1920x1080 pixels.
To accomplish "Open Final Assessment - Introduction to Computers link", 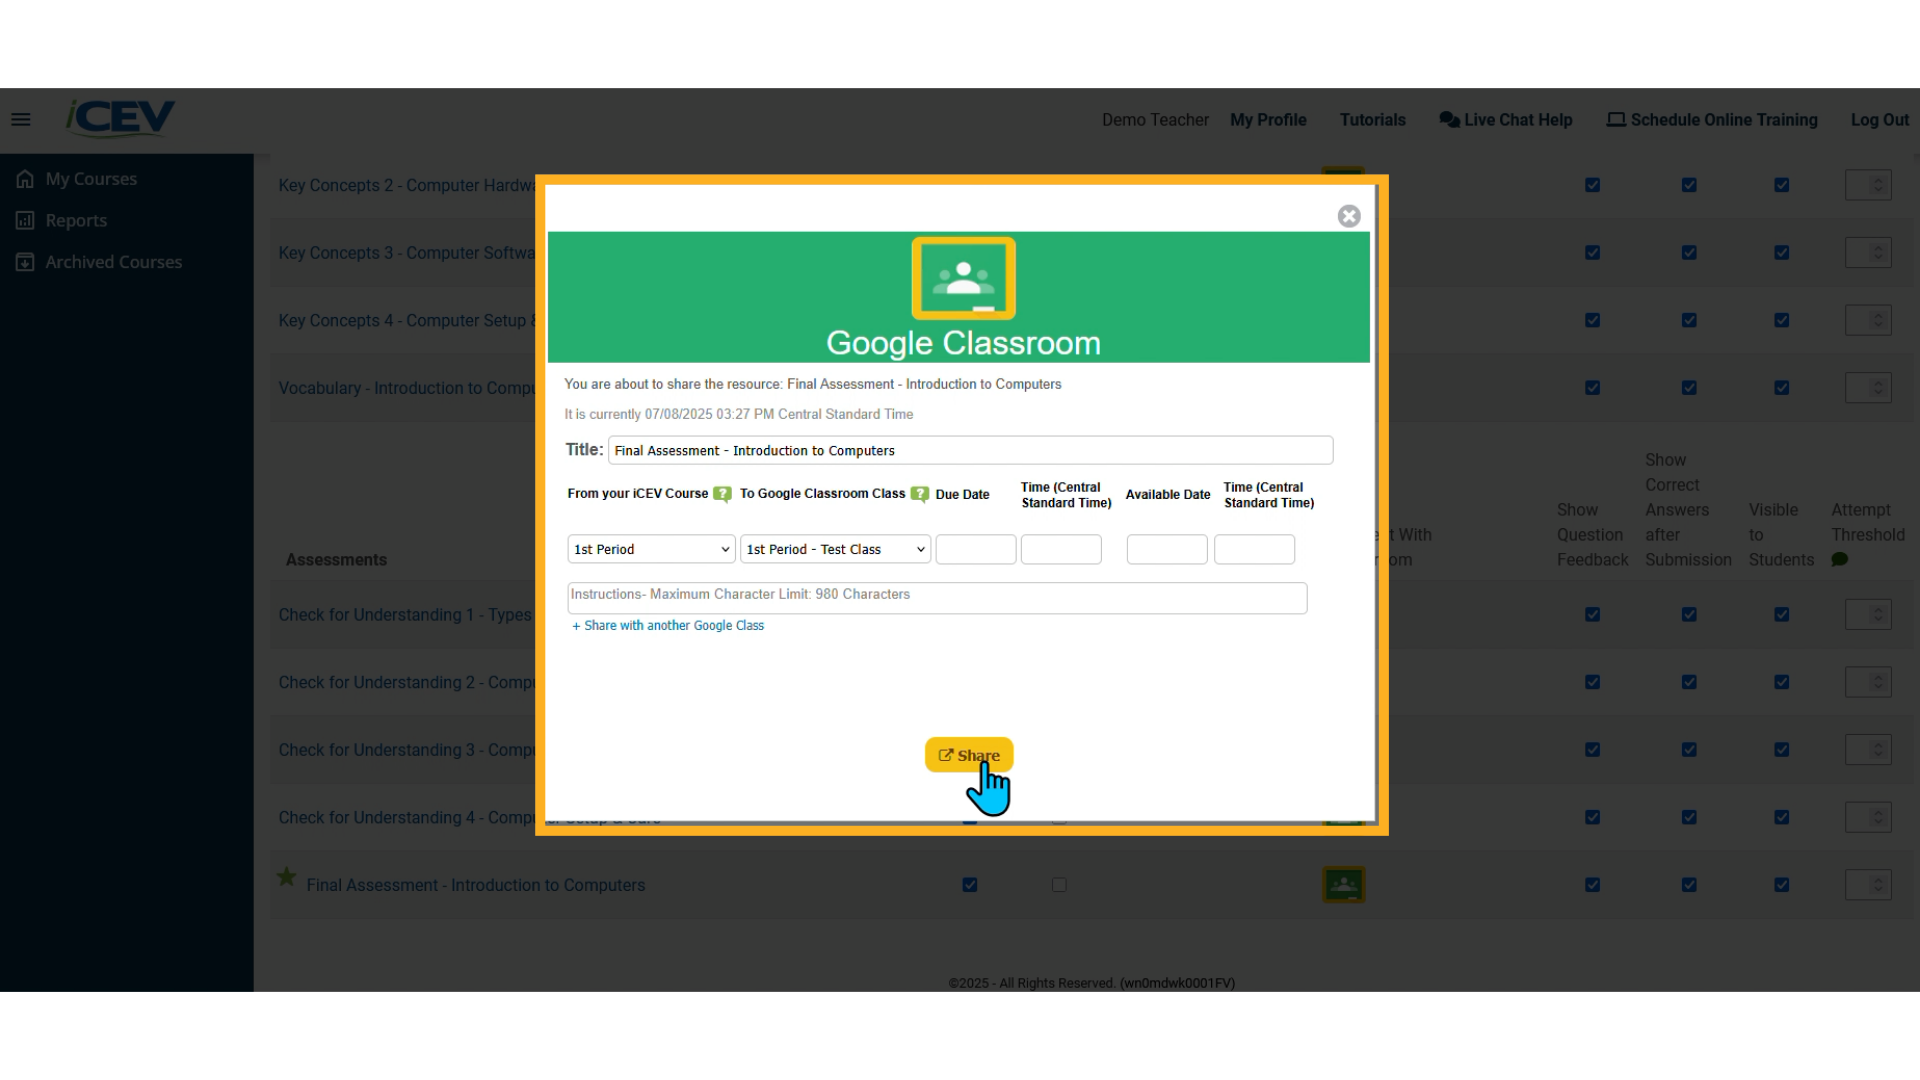I will coord(475,885).
